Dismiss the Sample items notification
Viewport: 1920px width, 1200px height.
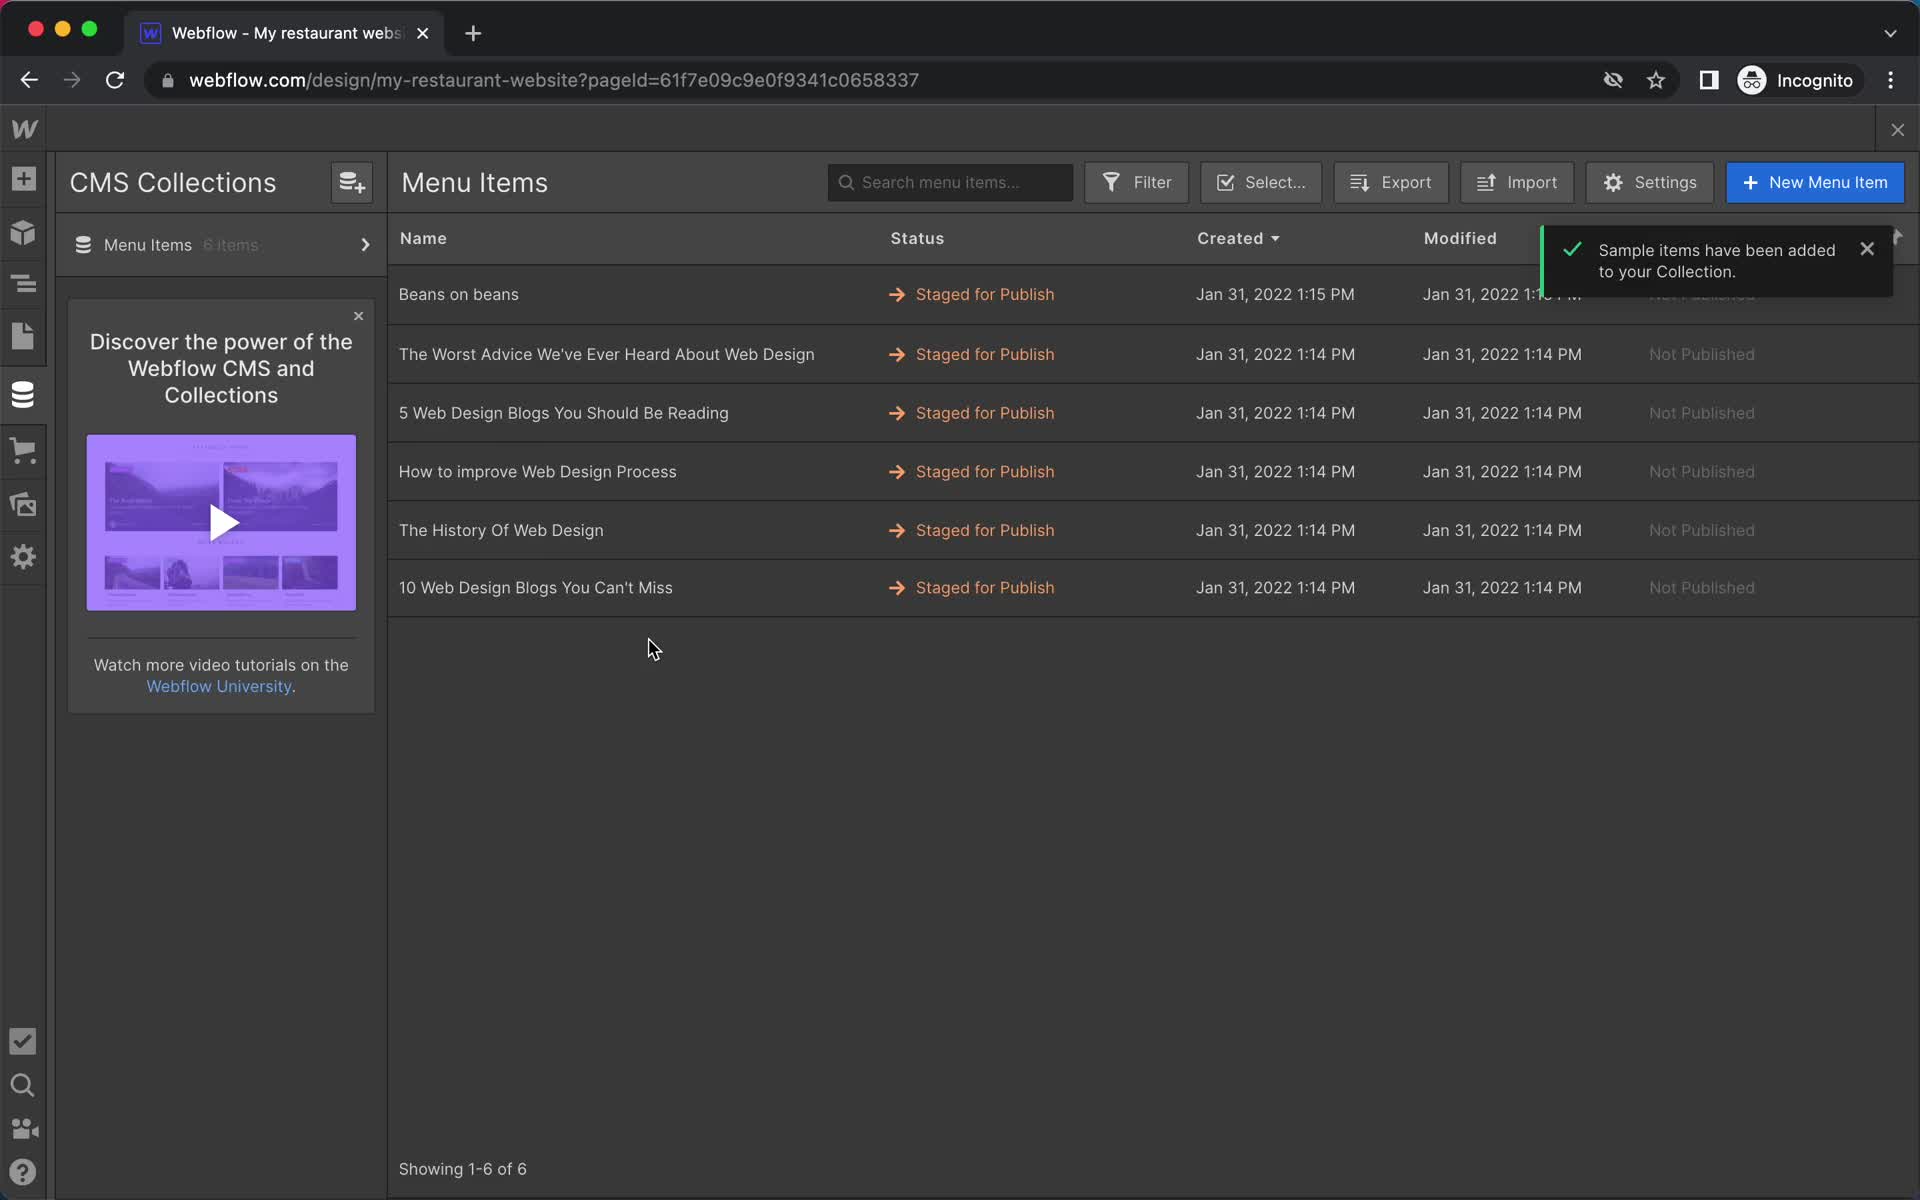pos(1867,249)
